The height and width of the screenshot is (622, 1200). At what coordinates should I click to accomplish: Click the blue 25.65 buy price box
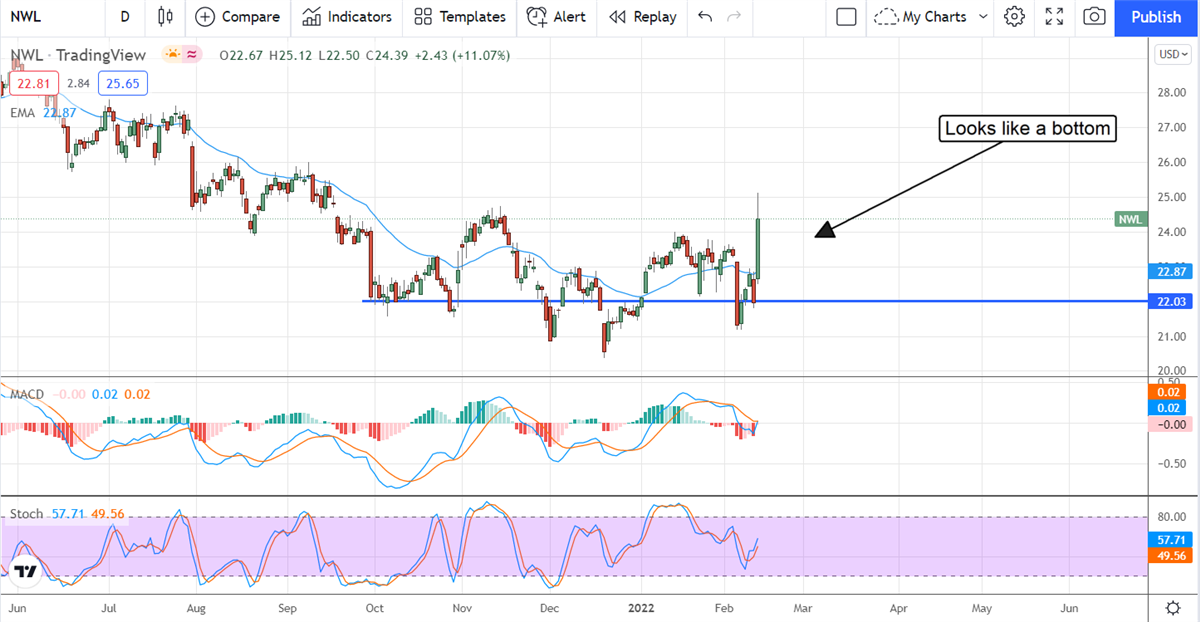(x=123, y=84)
